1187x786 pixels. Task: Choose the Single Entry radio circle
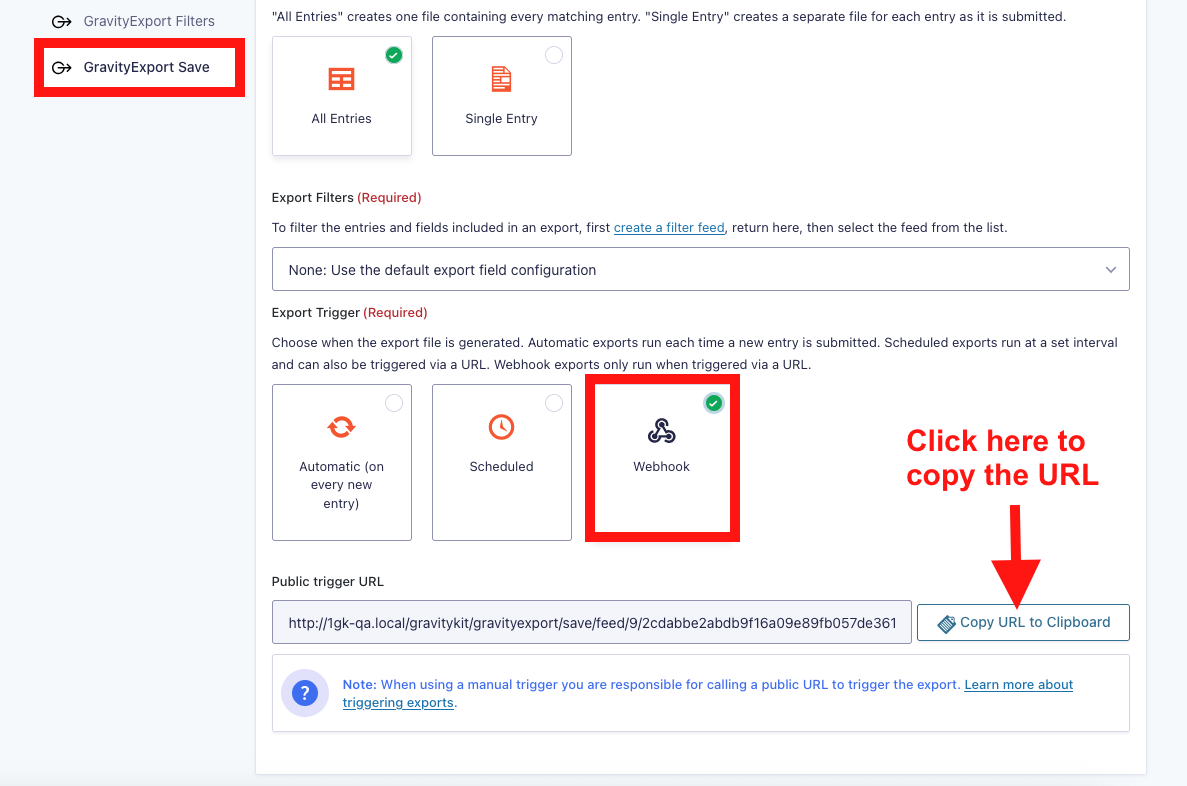[x=554, y=55]
